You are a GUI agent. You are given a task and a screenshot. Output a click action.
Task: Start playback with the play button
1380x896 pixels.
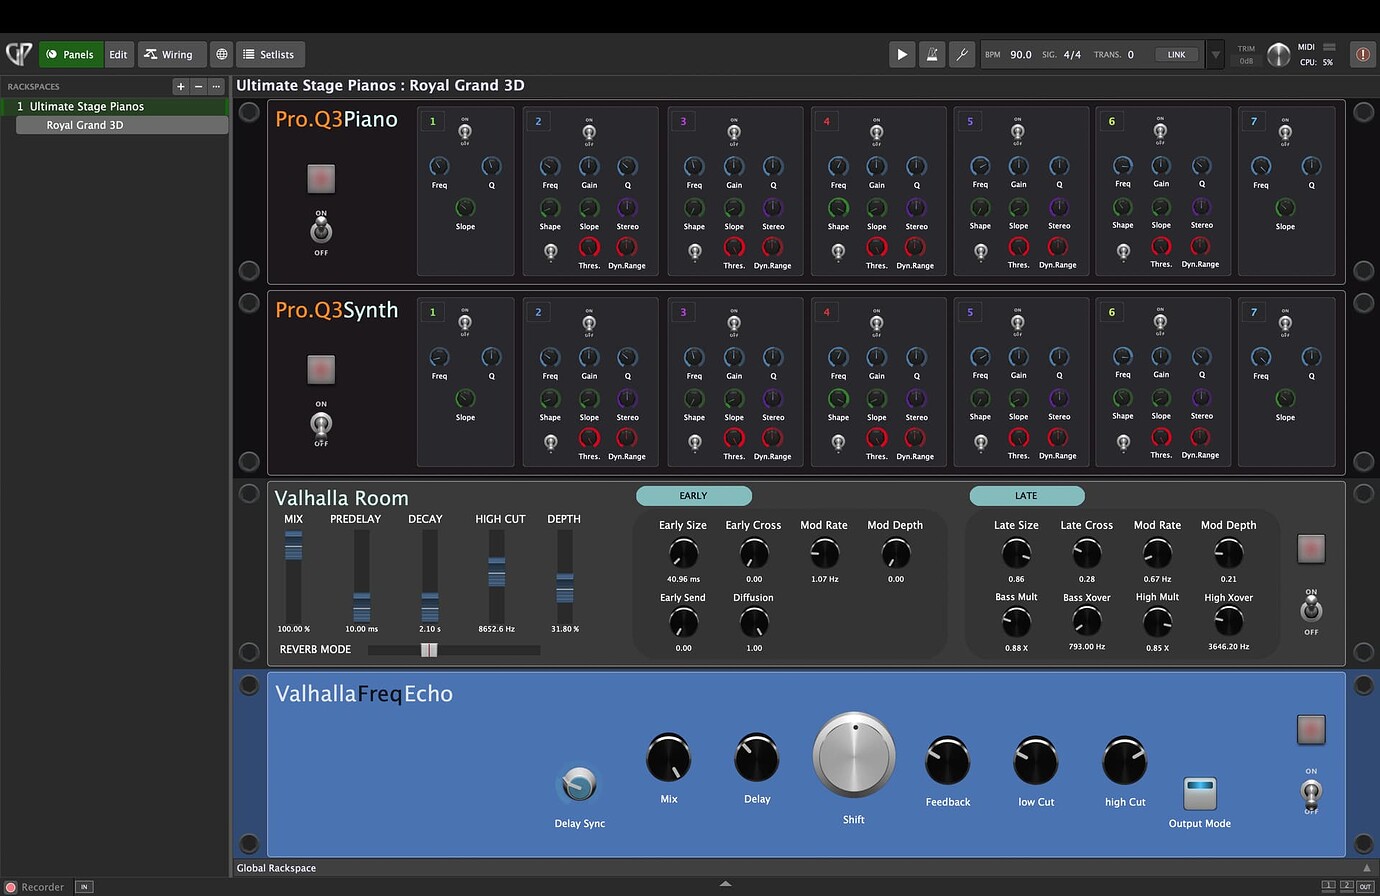[902, 54]
